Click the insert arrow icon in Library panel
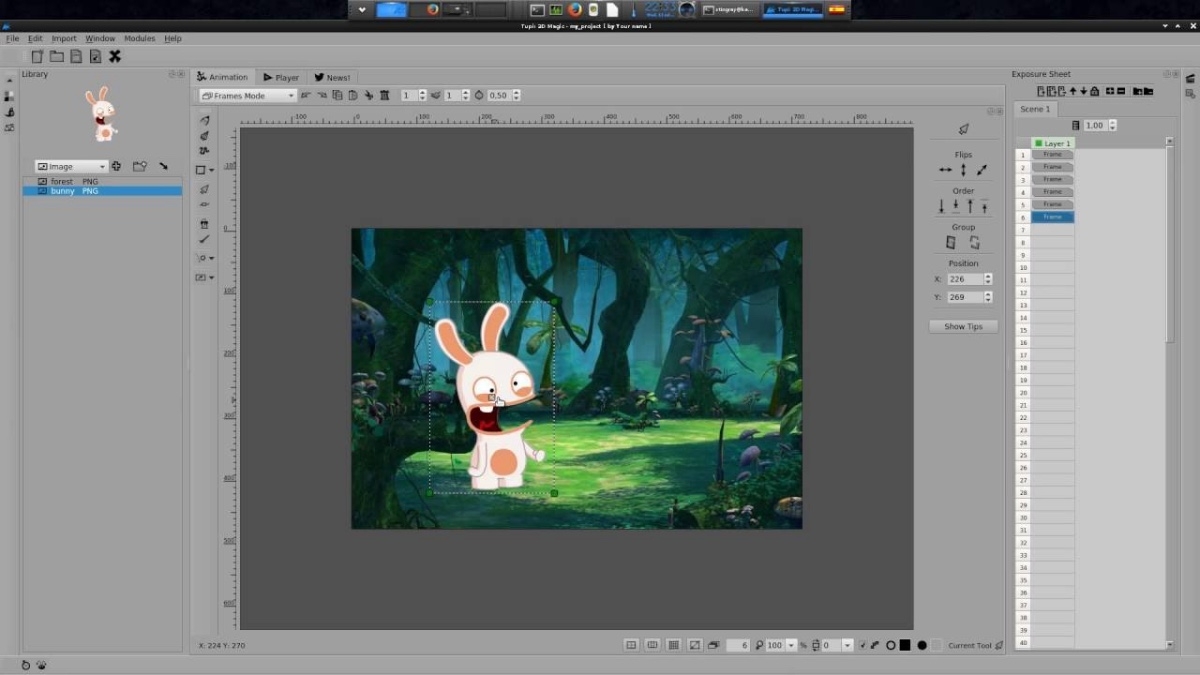This screenshot has height=675, width=1200. [163, 166]
